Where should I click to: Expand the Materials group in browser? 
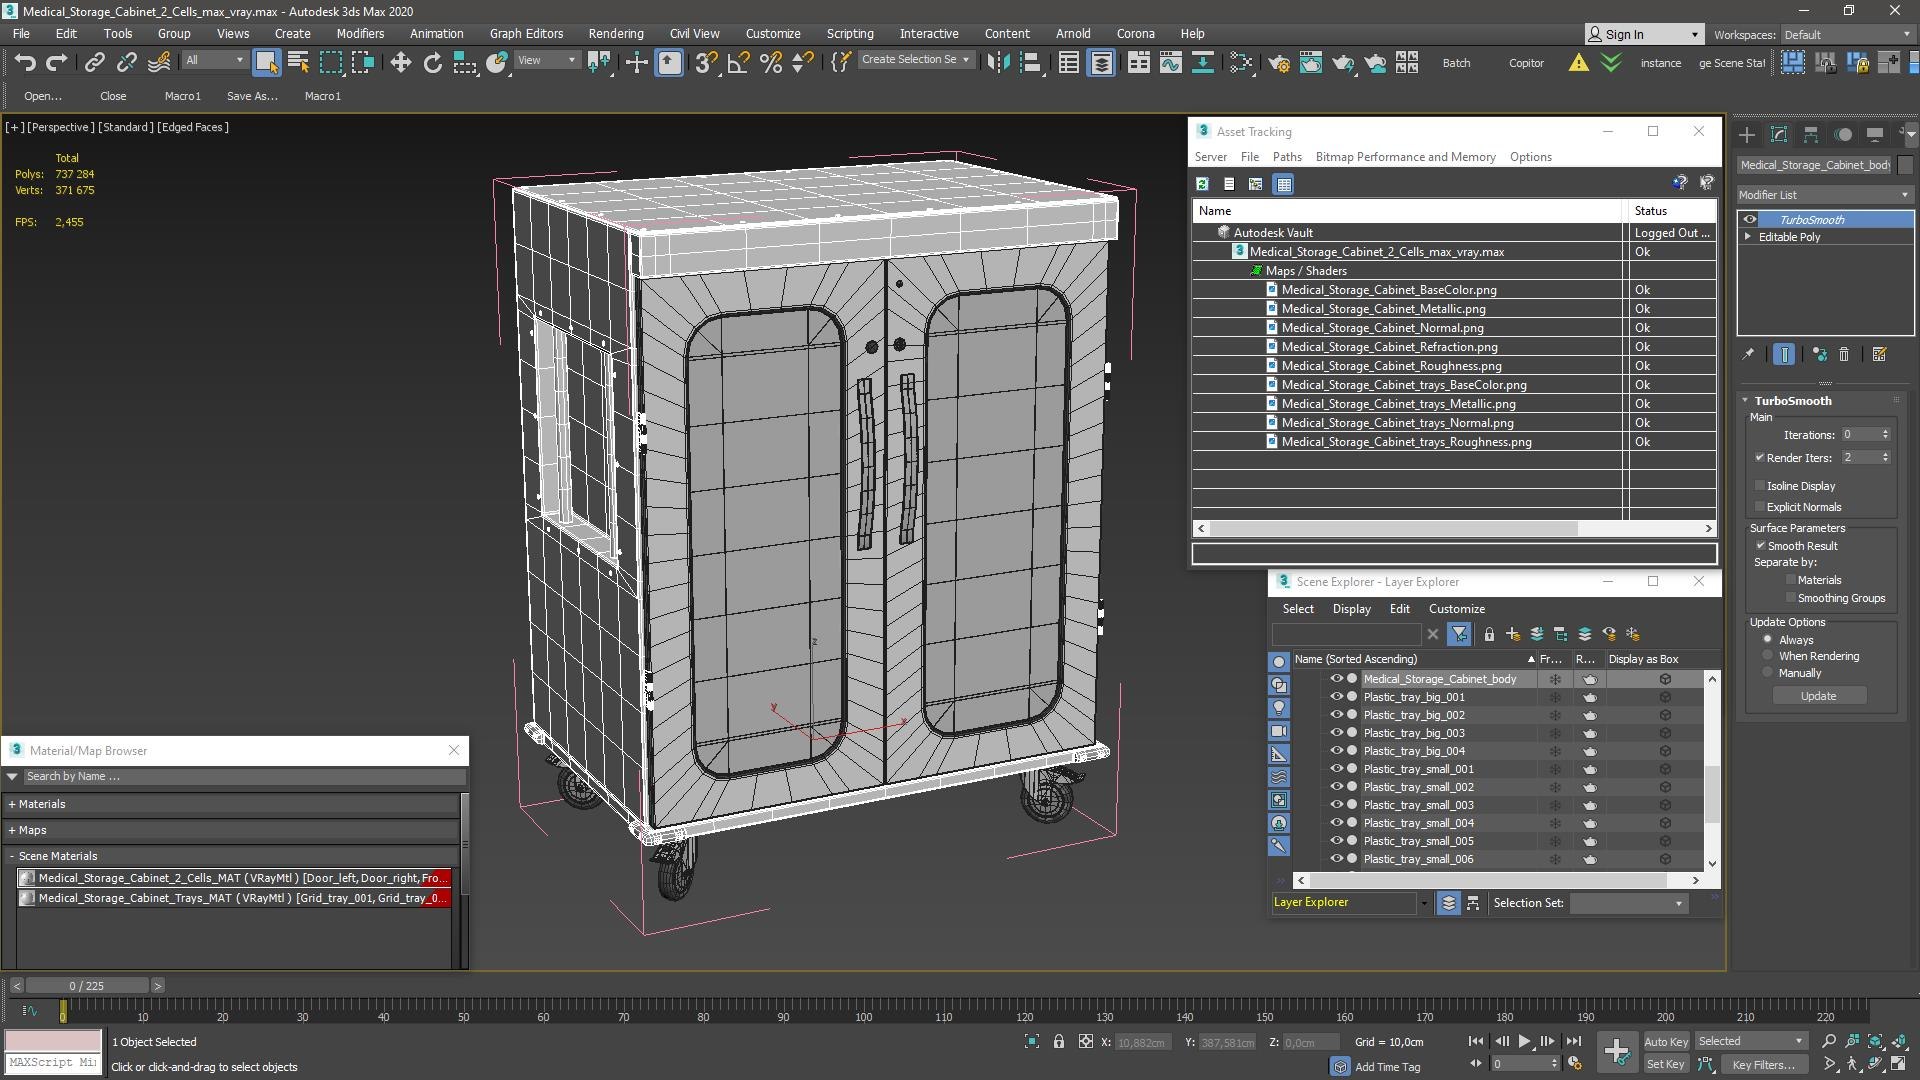point(12,804)
